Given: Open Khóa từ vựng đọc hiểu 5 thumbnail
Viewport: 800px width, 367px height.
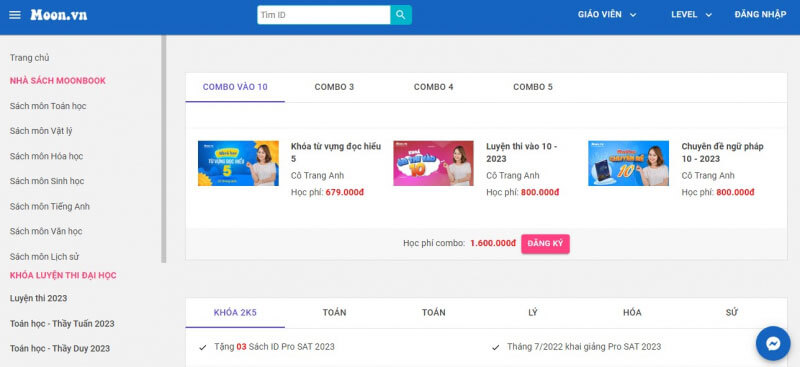Looking at the screenshot, I should point(238,163).
